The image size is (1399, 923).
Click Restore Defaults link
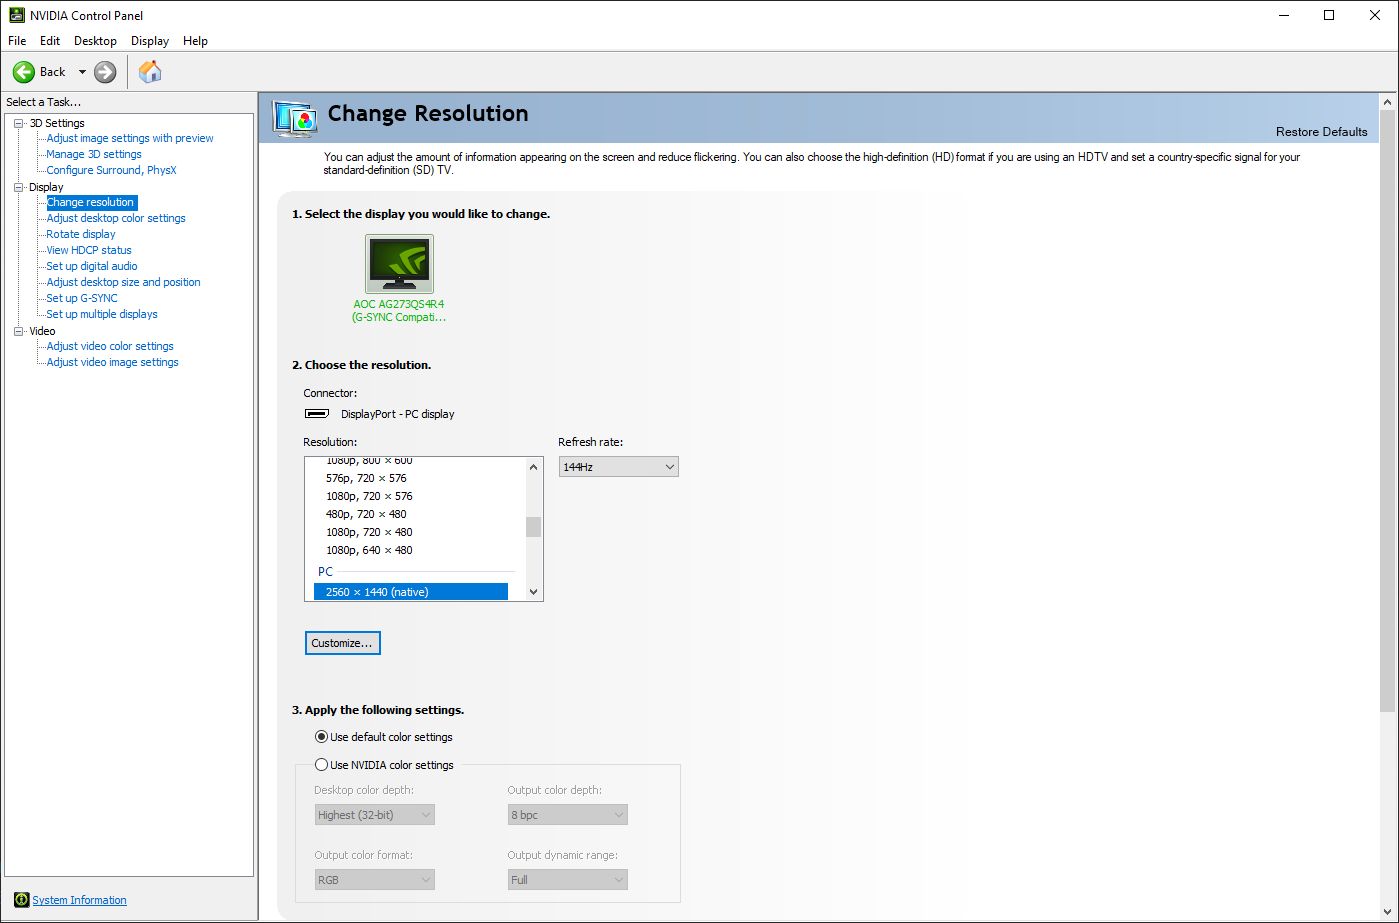1322,132
